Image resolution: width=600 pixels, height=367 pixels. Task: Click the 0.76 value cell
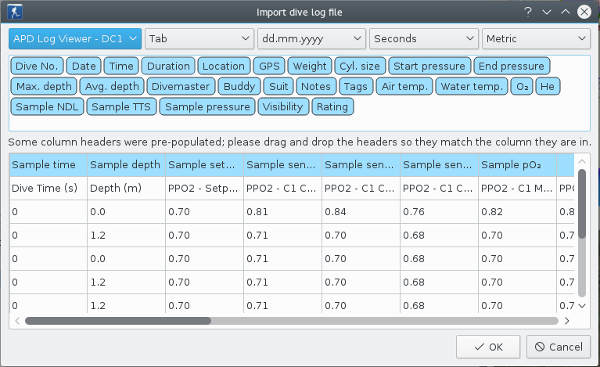439,212
